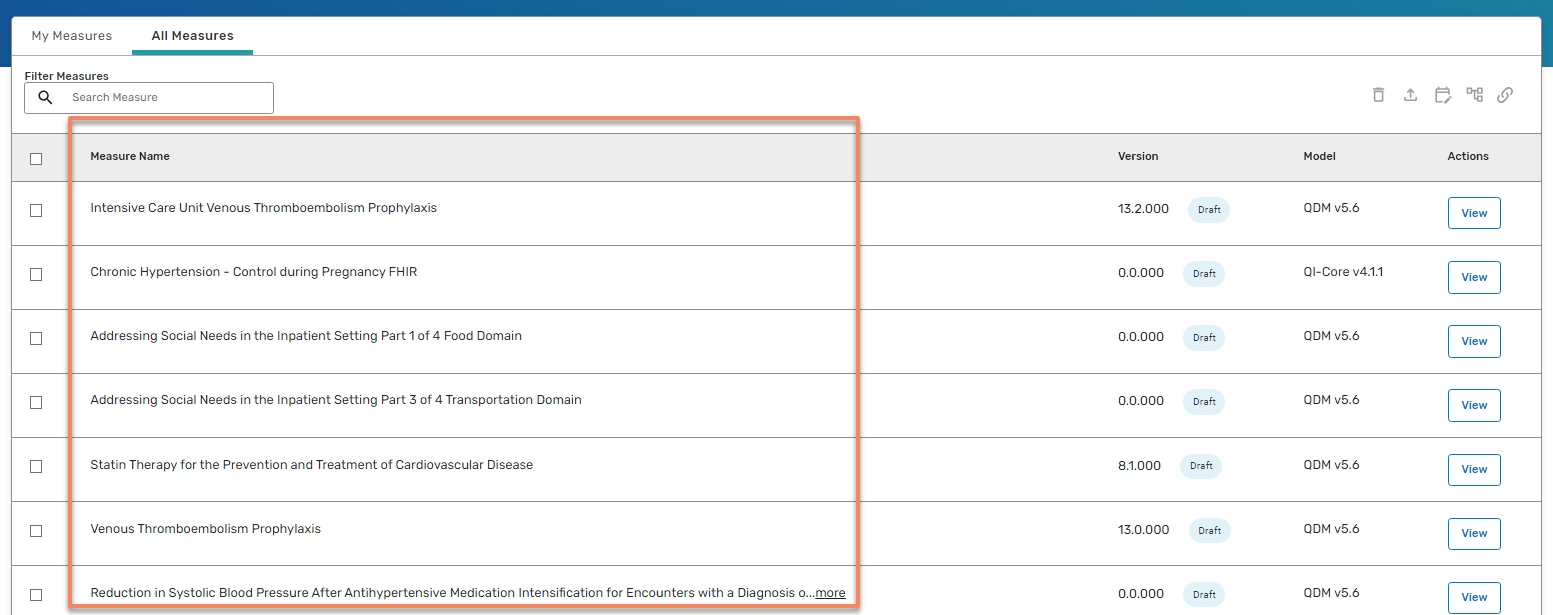Switch to the My Measures tab
Image resolution: width=1553 pixels, height=615 pixels.
[71, 36]
